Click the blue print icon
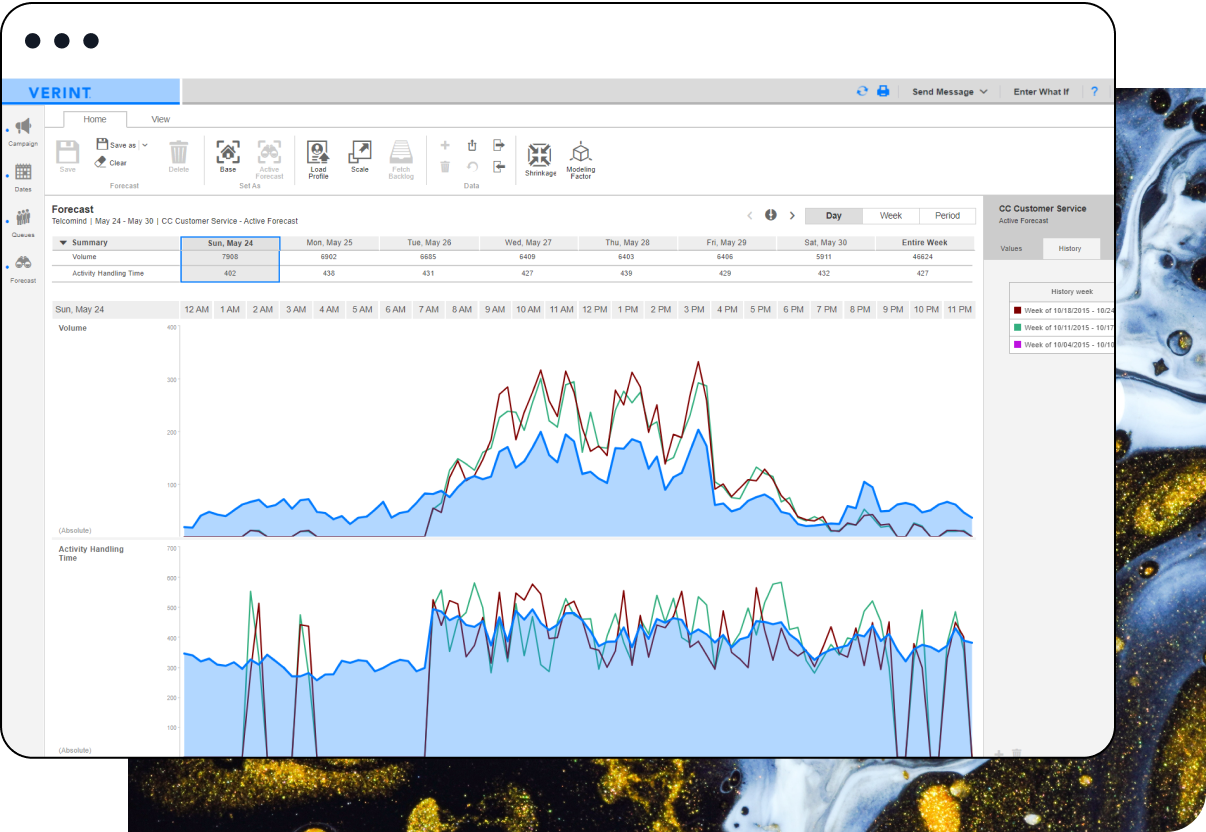 tap(883, 91)
